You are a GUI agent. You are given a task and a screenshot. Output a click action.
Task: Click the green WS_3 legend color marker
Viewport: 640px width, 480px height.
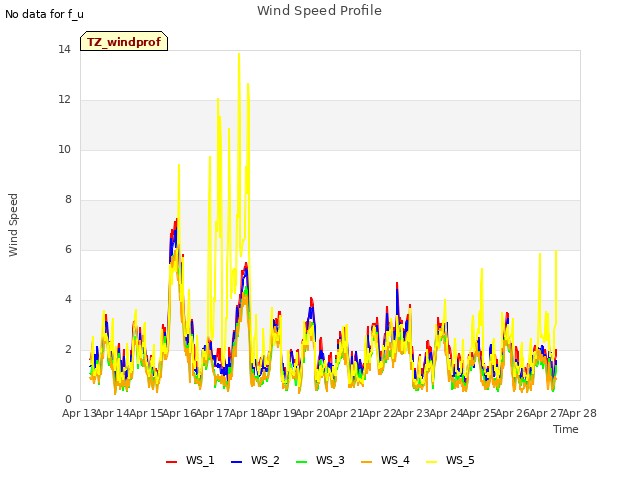click(302, 462)
